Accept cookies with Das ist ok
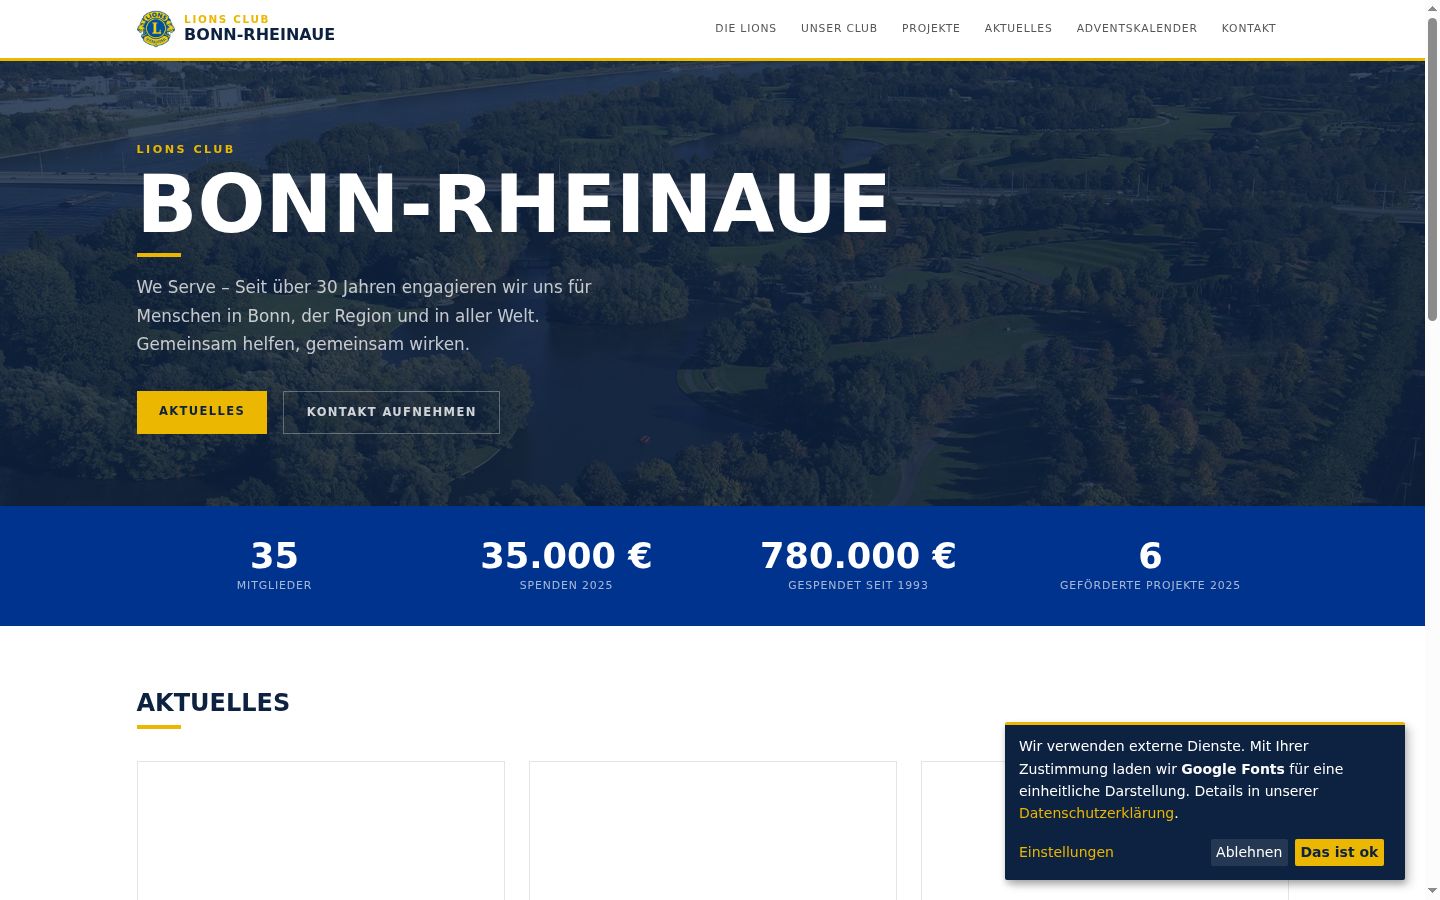 [1339, 852]
